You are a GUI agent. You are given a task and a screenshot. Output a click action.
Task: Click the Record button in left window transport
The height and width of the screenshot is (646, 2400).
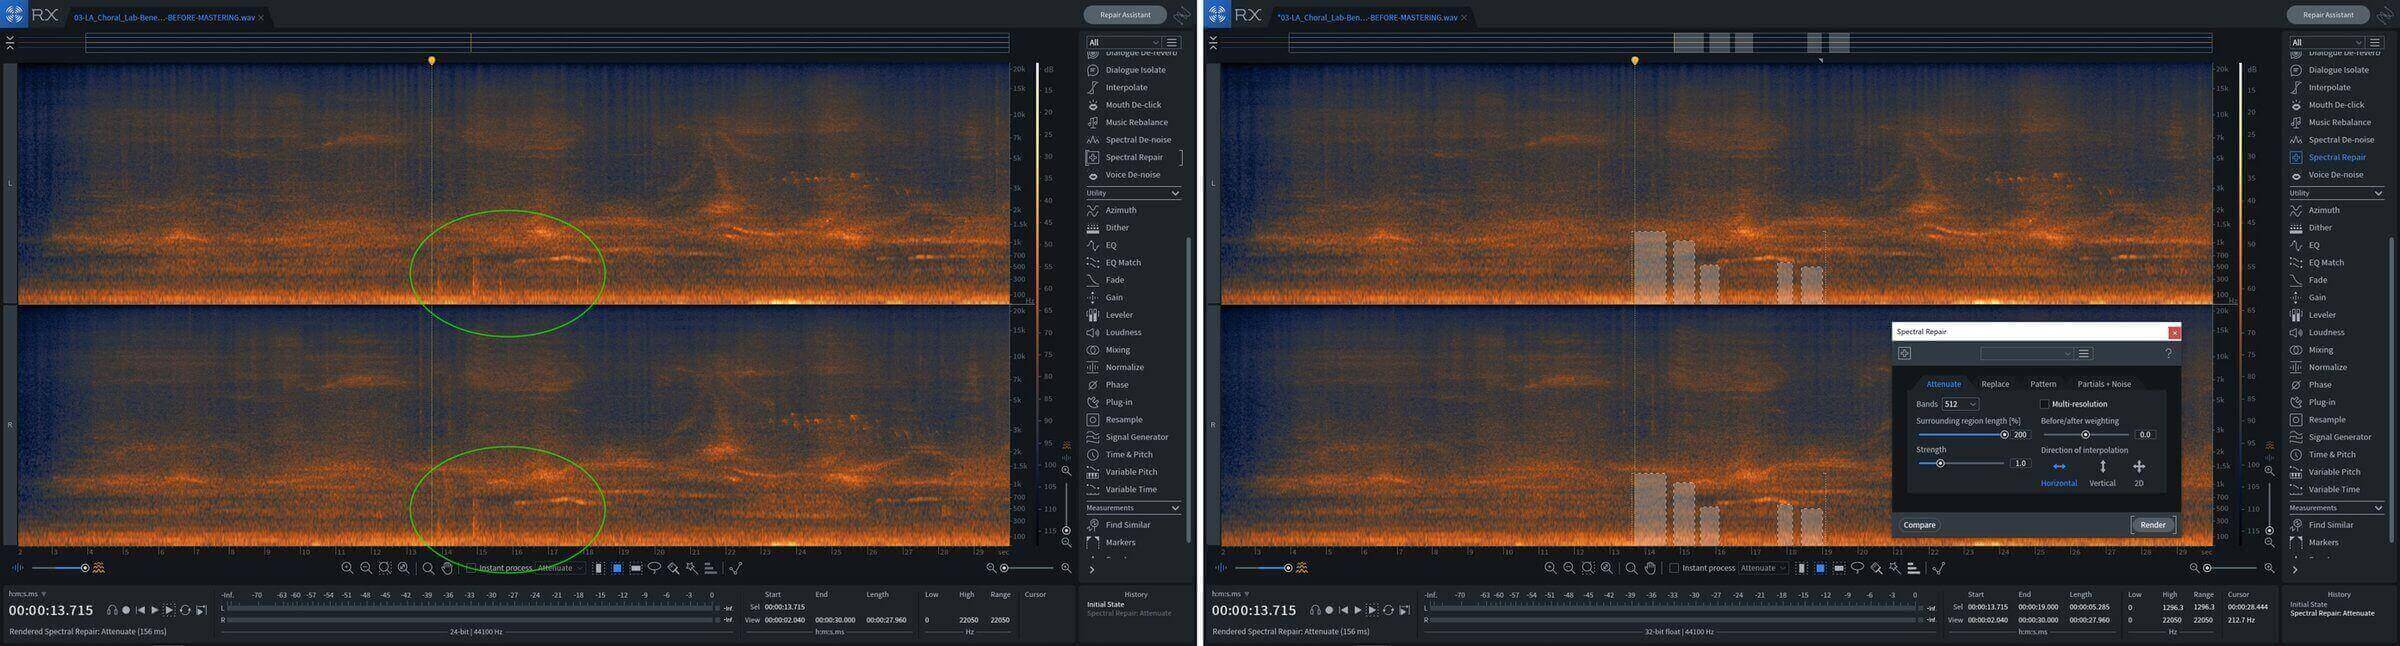[x=126, y=610]
